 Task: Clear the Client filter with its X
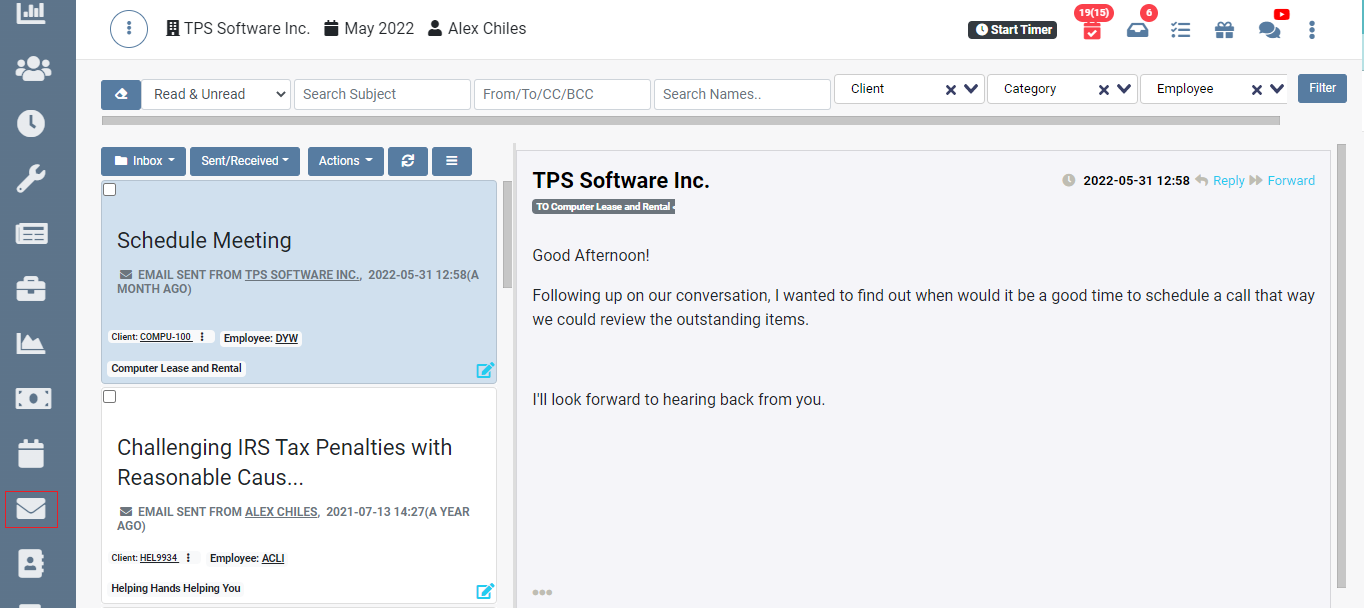point(951,90)
